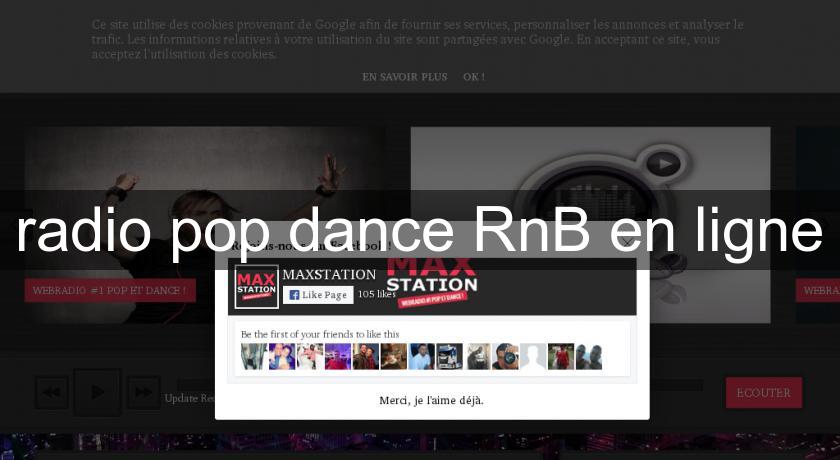
Task: Click the partially visible WEBRA label at the right edge
Action: (817, 291)
